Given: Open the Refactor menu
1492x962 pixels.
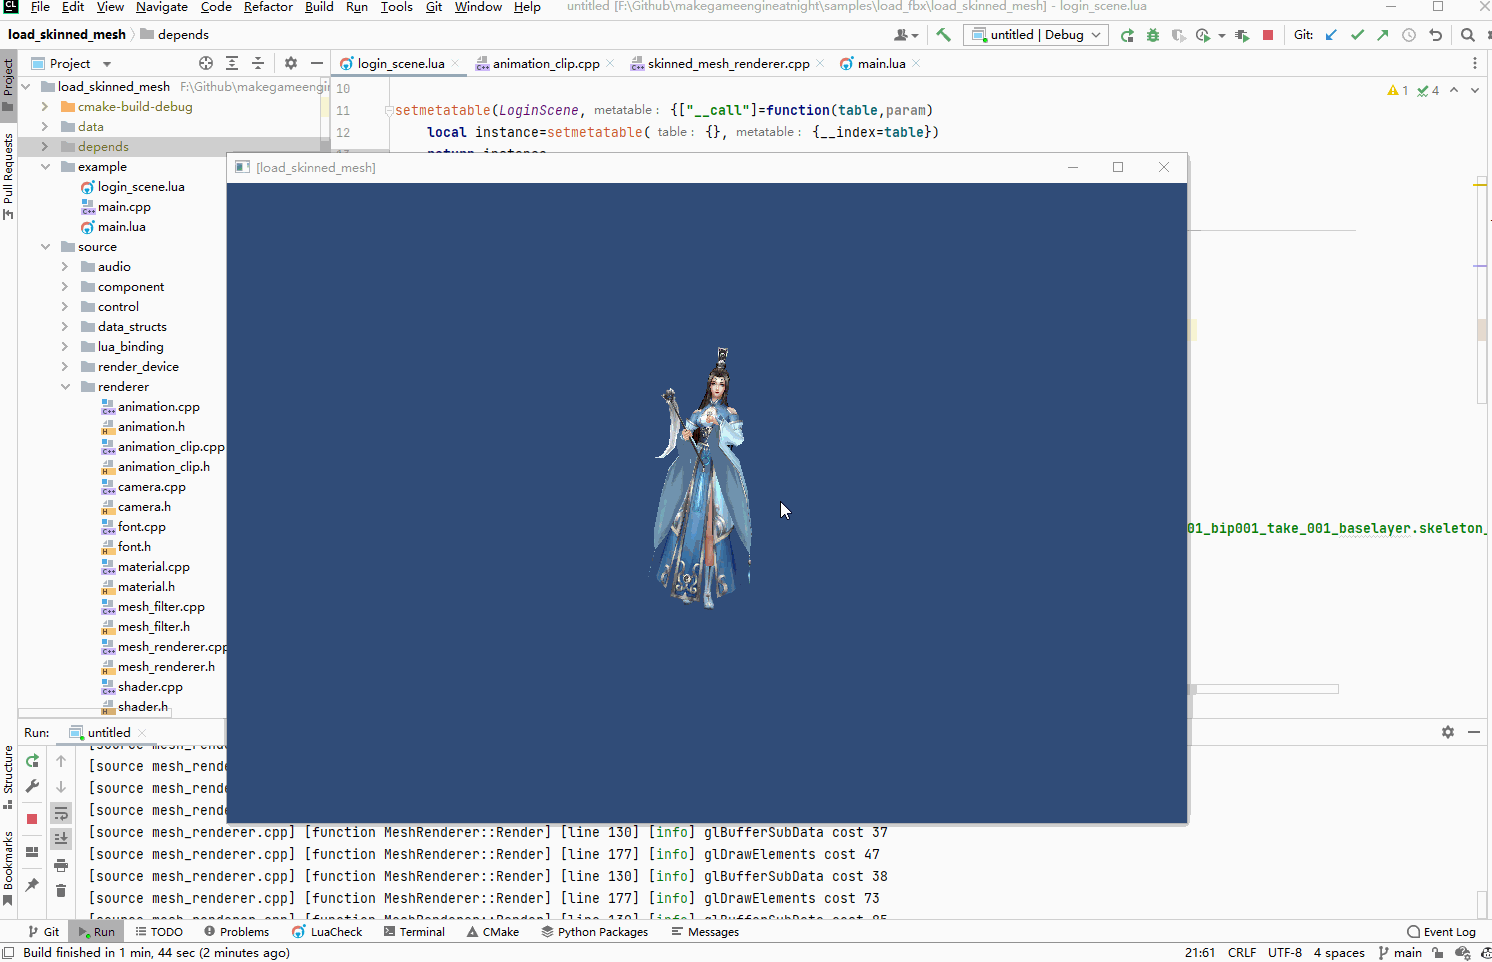Looking at the screenshot, I should (x=268, y=7).
